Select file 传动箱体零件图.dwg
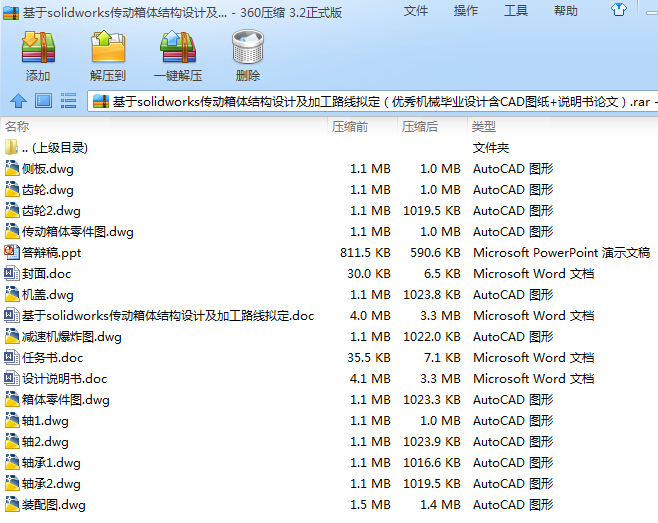 [x=78, y=232]
